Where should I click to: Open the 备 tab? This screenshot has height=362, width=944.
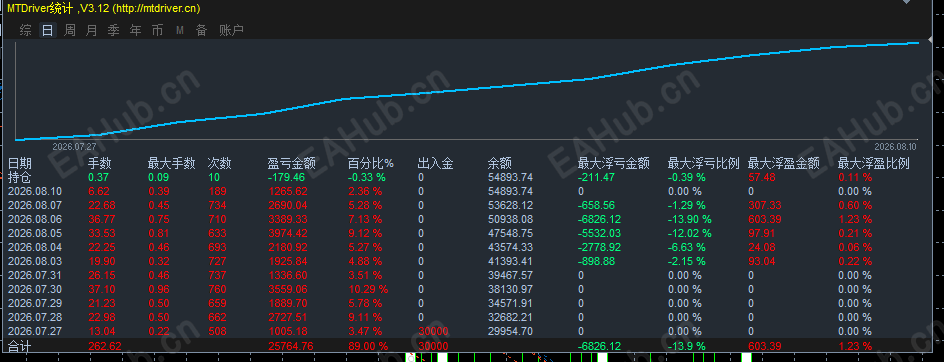pos(202,30)
